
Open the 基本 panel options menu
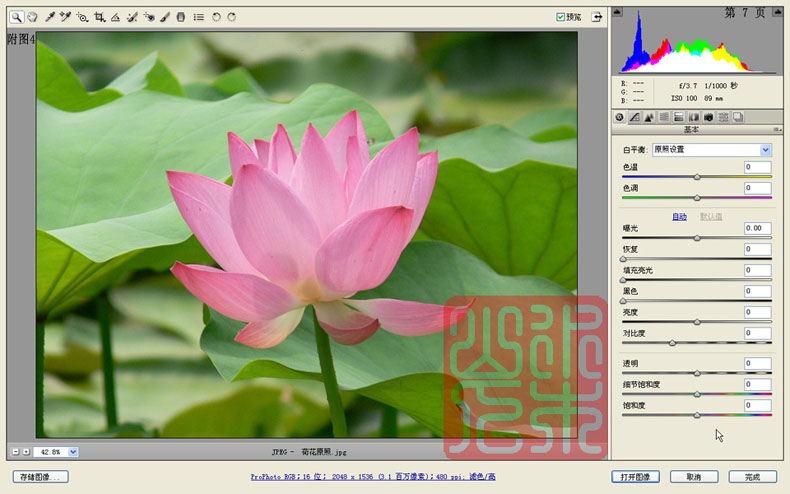[x=777, y=130]
